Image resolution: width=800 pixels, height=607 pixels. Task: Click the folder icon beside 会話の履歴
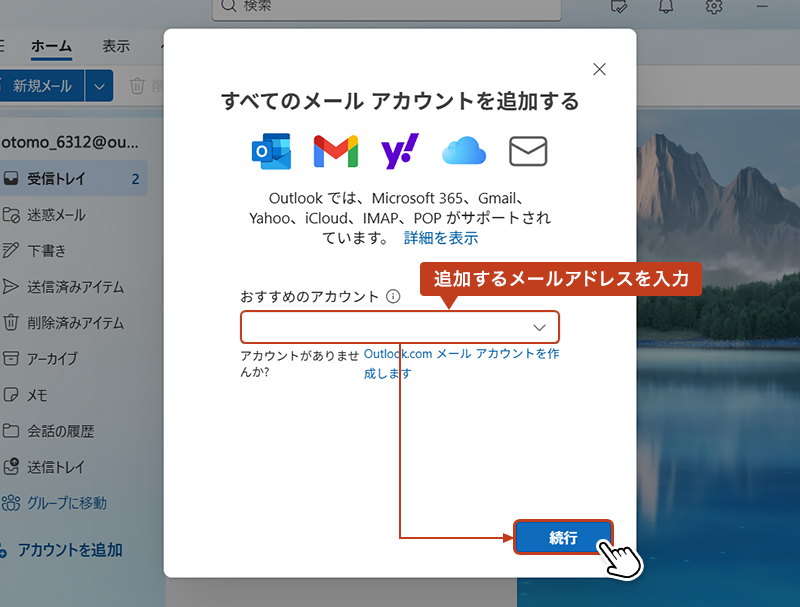11,431
